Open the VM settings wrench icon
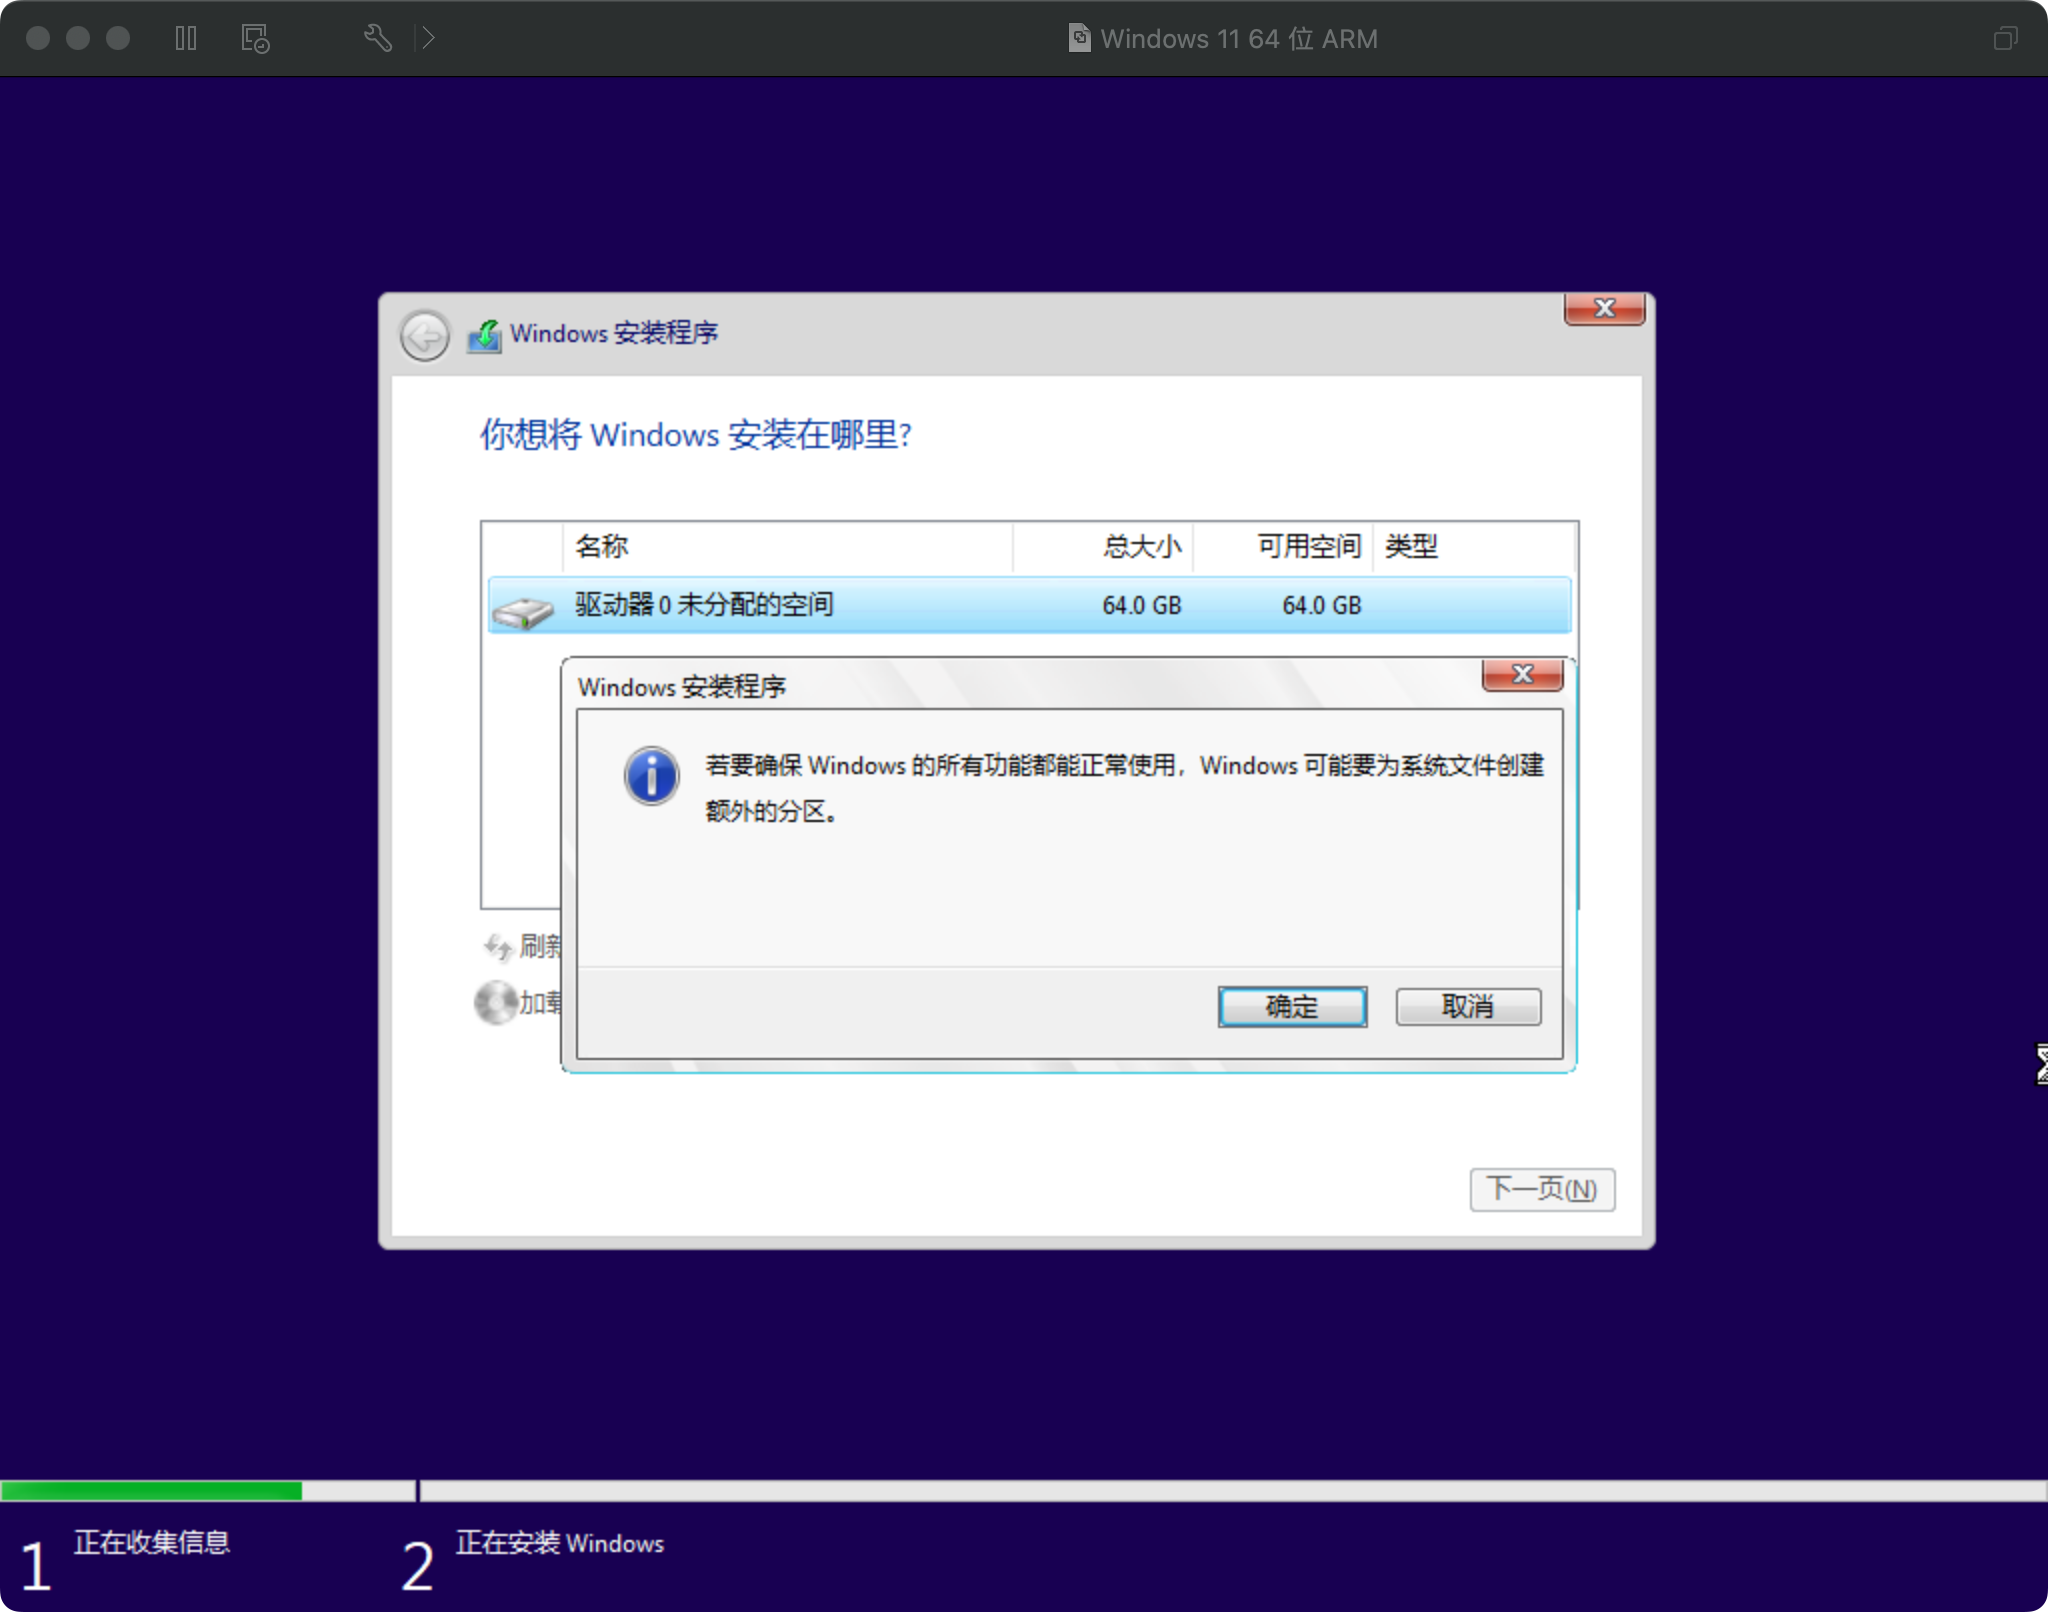2048x1612 pixels. (378, 38)
